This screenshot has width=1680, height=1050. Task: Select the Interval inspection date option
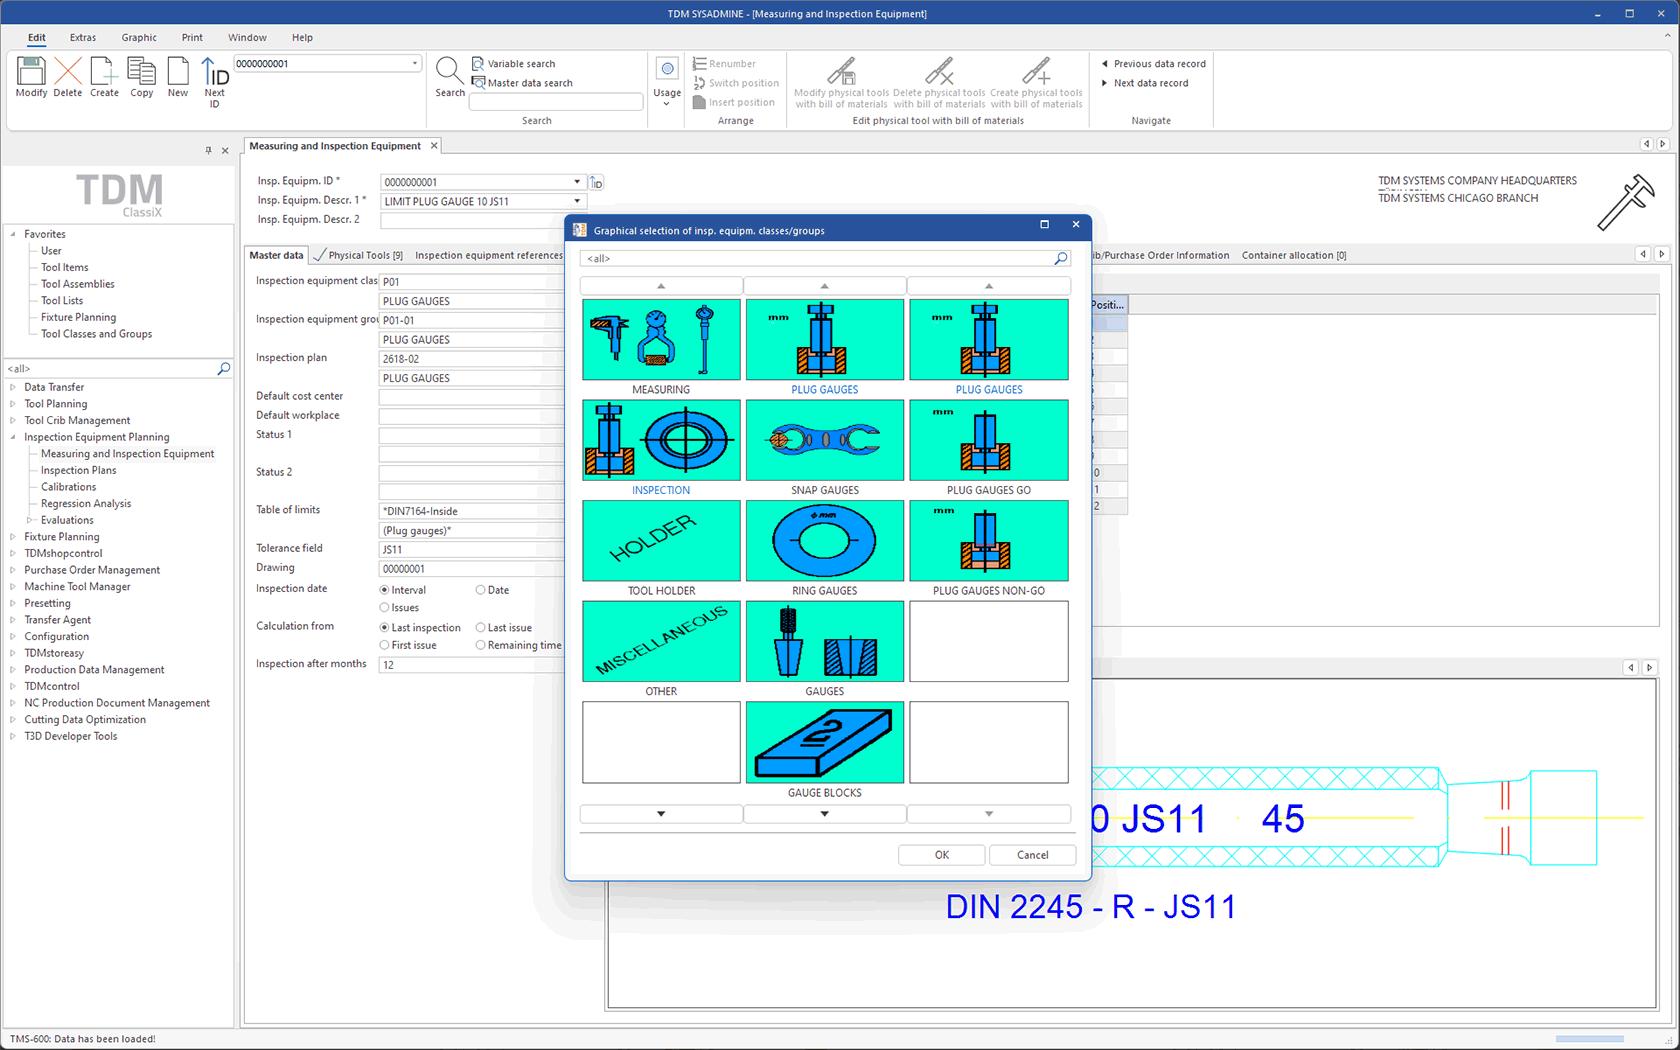coord(384,590)
